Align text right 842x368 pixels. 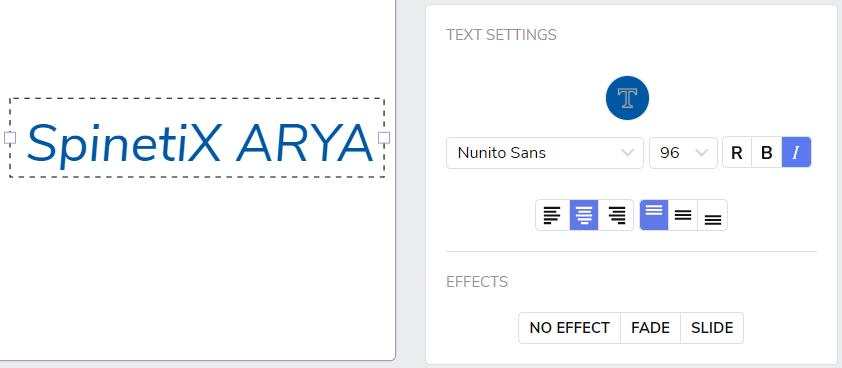[x=616, y=215]
